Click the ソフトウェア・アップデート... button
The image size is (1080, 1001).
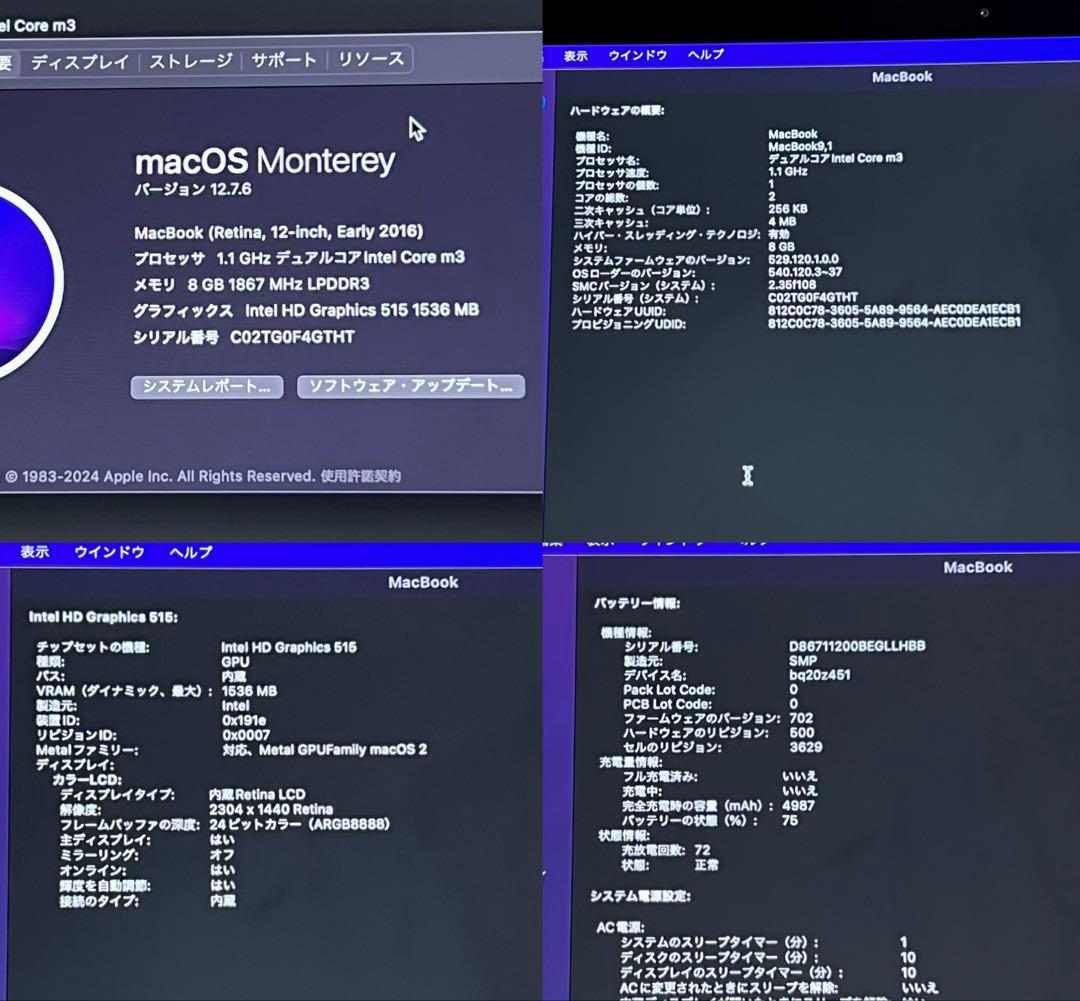click(x=411, y=386)
